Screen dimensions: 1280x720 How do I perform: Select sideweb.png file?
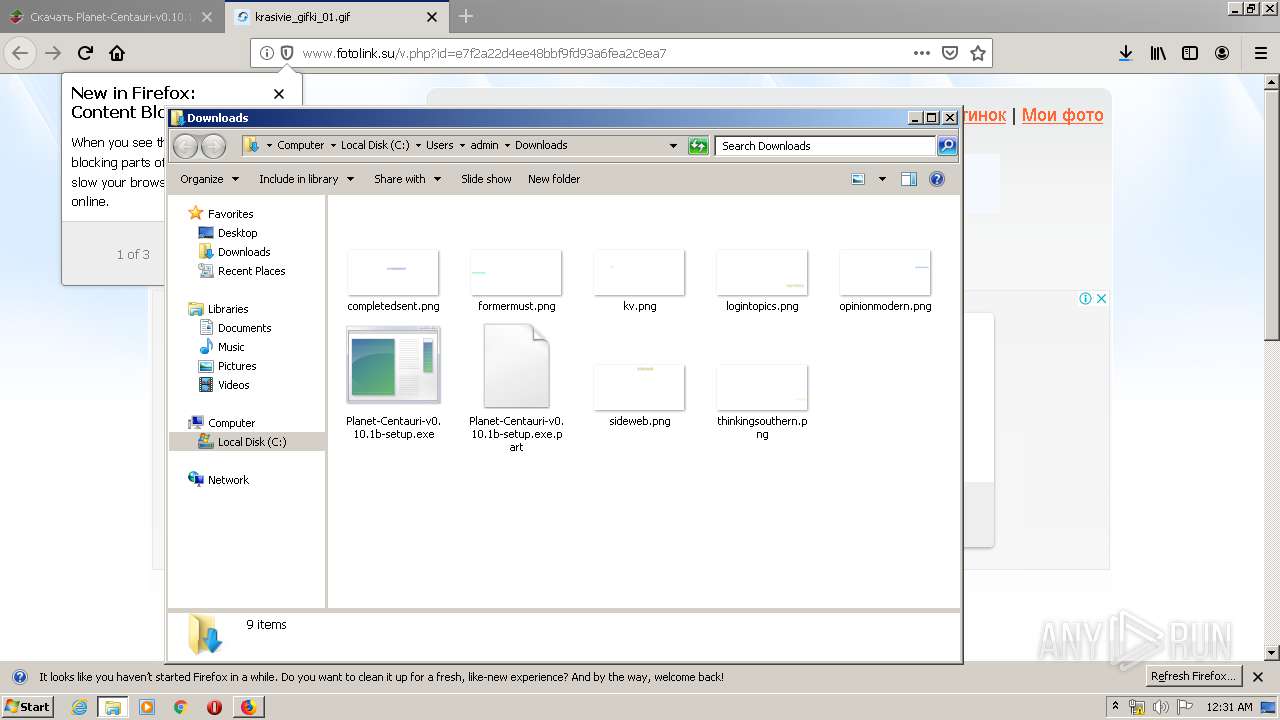639,395
